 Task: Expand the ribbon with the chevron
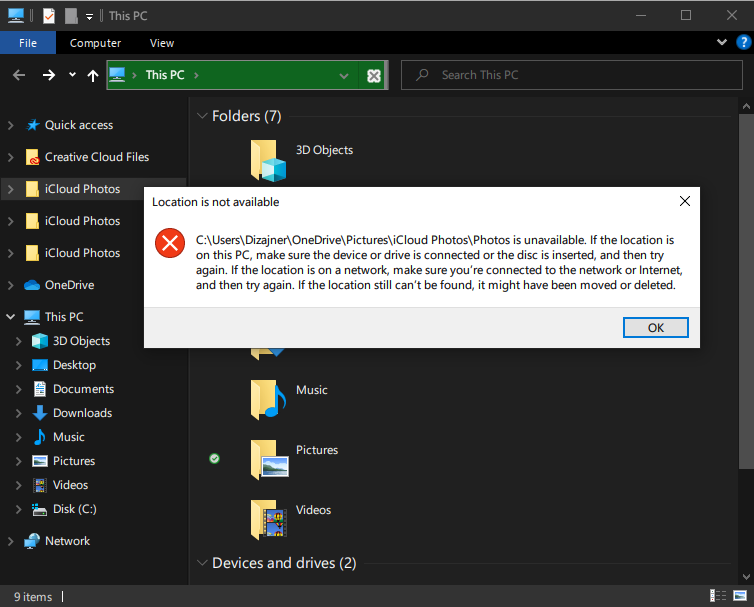pyautogui.click(x=721, y=42)
